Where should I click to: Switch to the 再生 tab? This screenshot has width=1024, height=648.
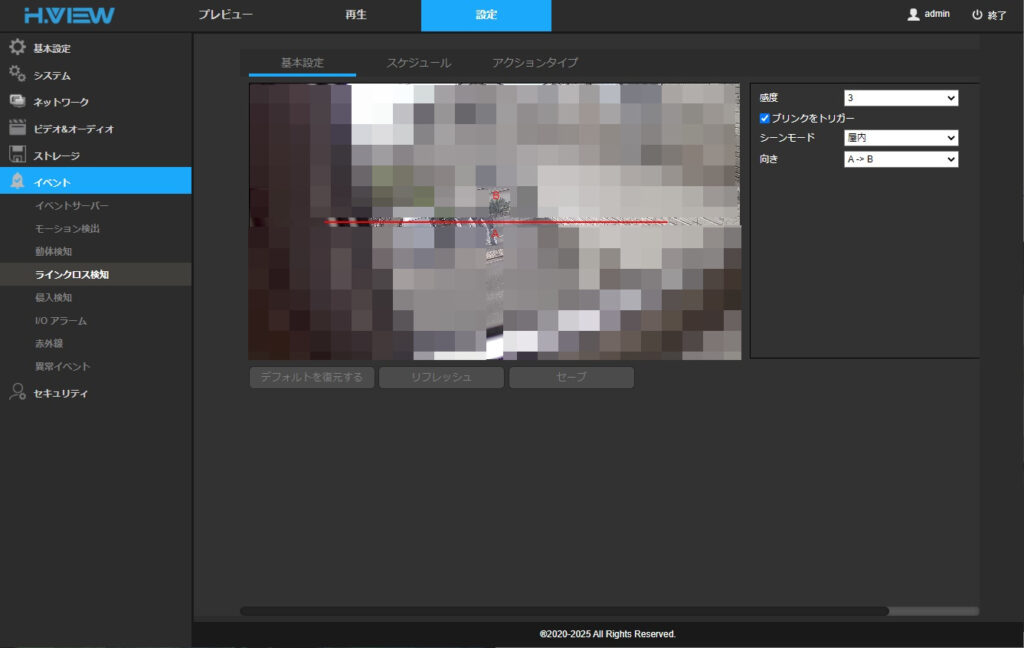[x=356, y=15]
